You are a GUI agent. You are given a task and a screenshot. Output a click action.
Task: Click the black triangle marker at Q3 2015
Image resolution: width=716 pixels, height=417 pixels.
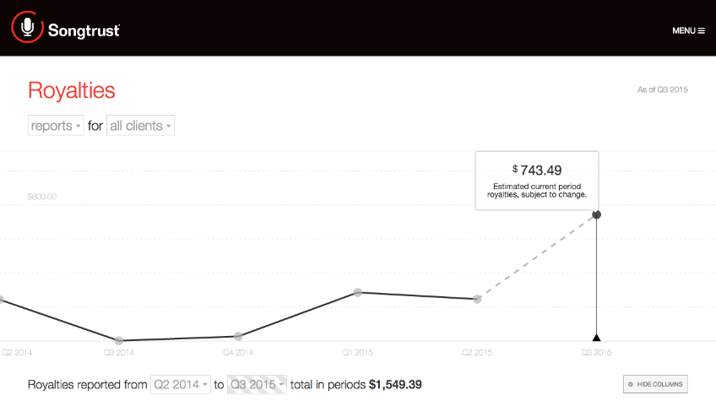pos(596,338)
